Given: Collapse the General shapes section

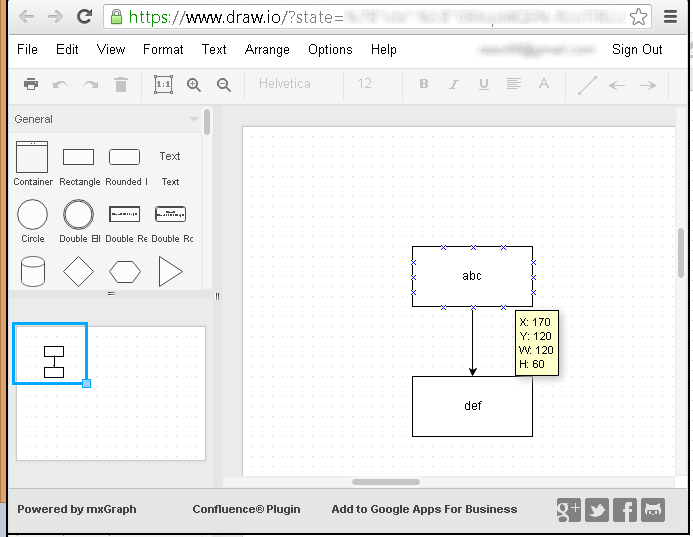Looking at the screenshot, I should 105,119.
